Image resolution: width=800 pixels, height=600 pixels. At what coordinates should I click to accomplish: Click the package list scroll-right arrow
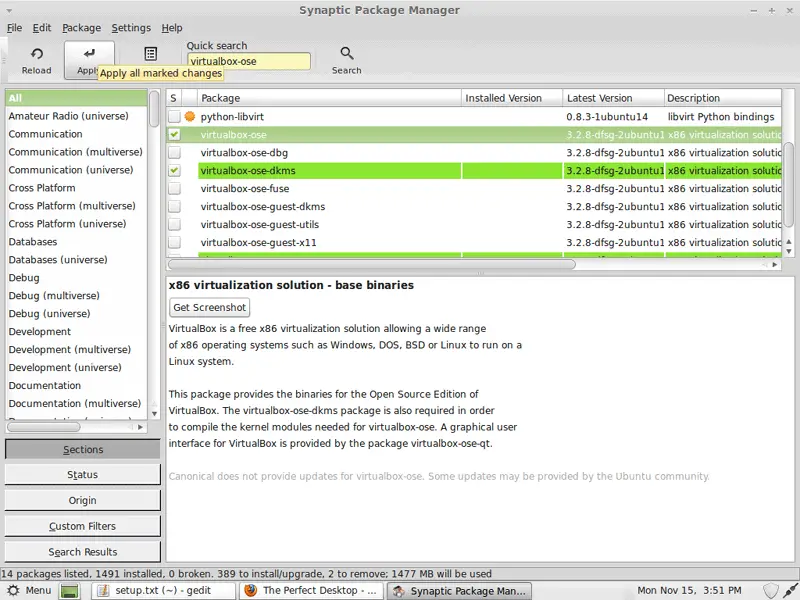[x=774, y=264]
